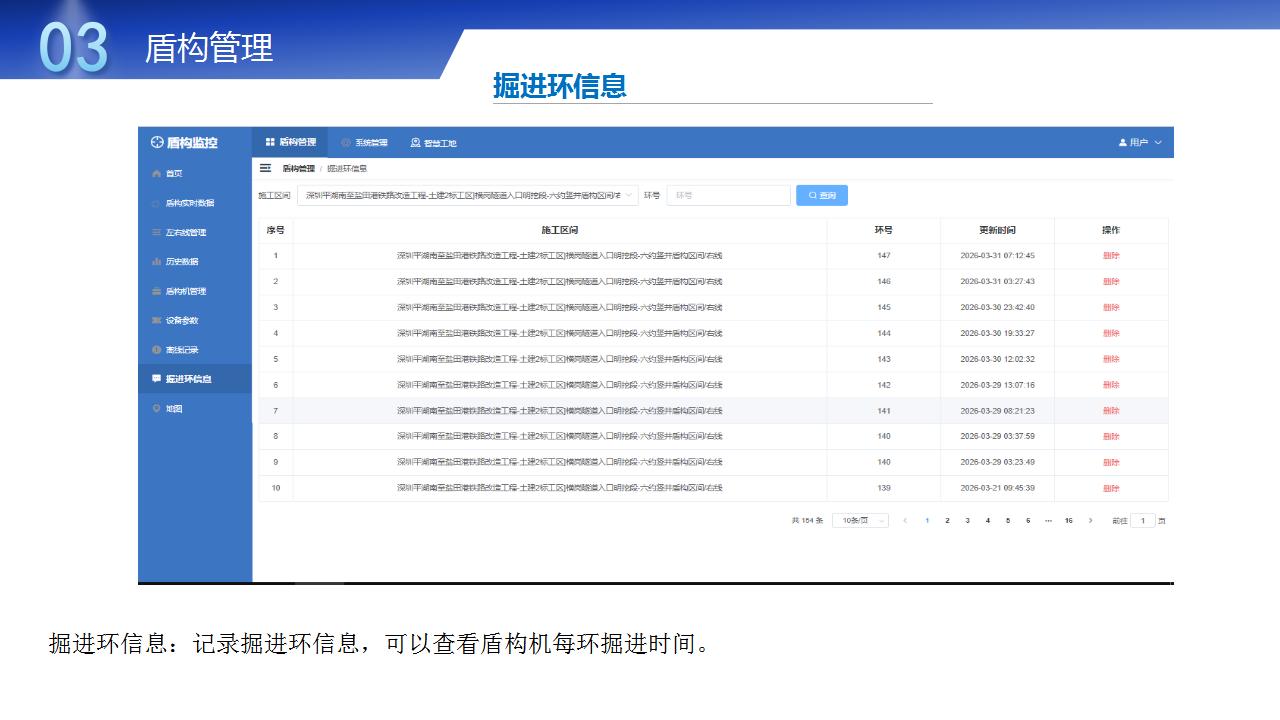
Task: Click the 查询 search button
Action: pos(821,196)
